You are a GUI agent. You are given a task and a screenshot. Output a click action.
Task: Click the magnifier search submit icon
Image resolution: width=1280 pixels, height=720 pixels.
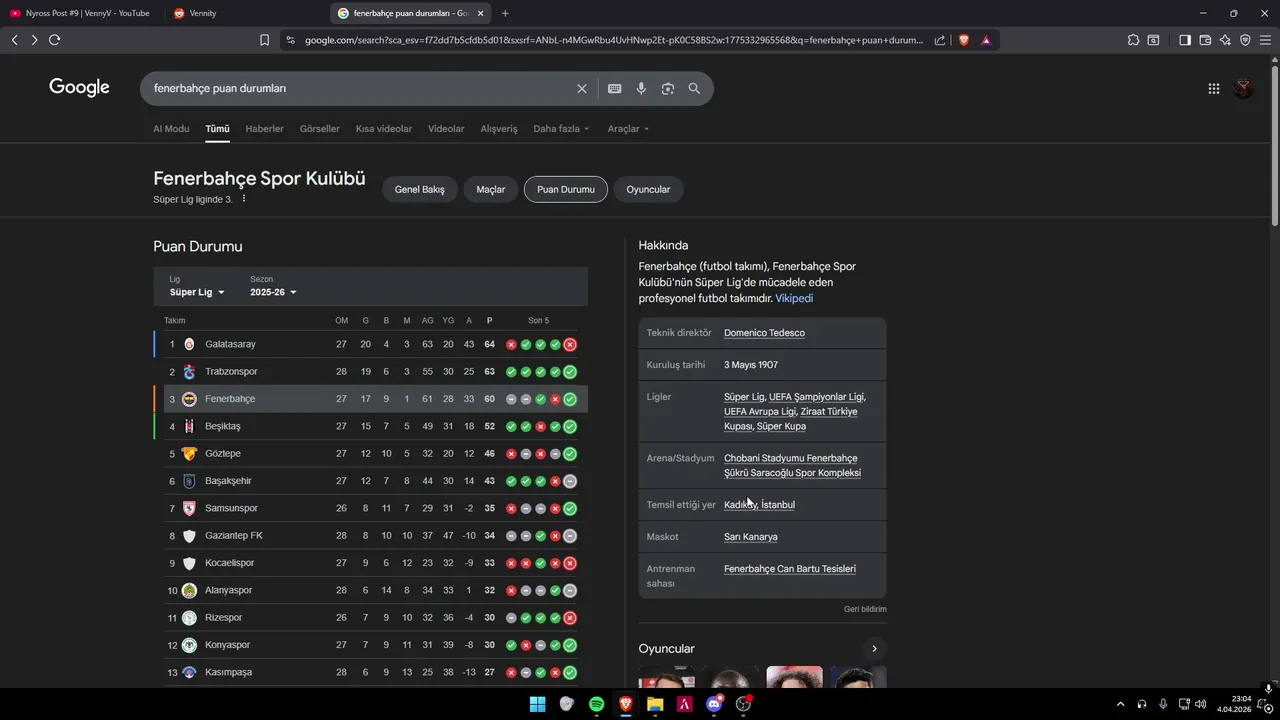[x=694, y=88]
